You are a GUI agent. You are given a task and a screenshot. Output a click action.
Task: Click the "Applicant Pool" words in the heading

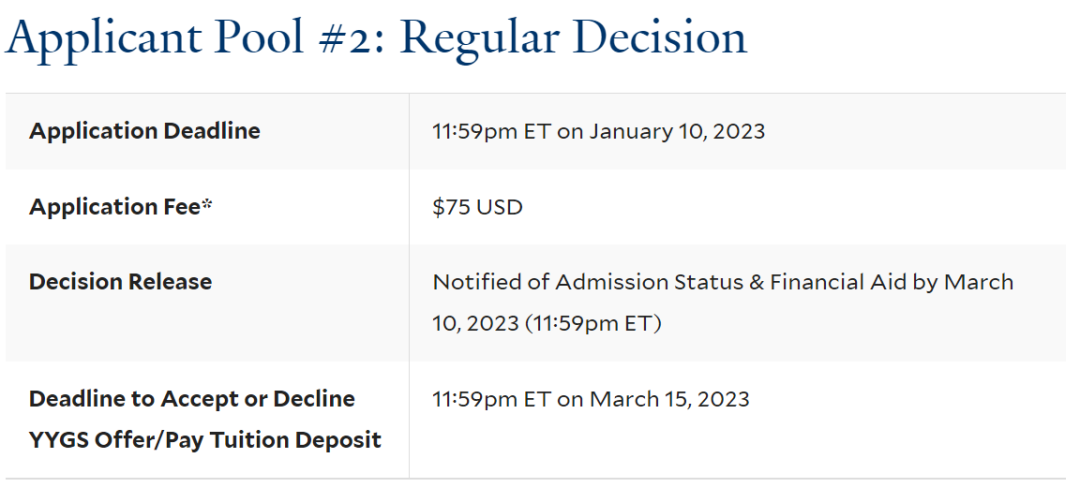point(154,37)
